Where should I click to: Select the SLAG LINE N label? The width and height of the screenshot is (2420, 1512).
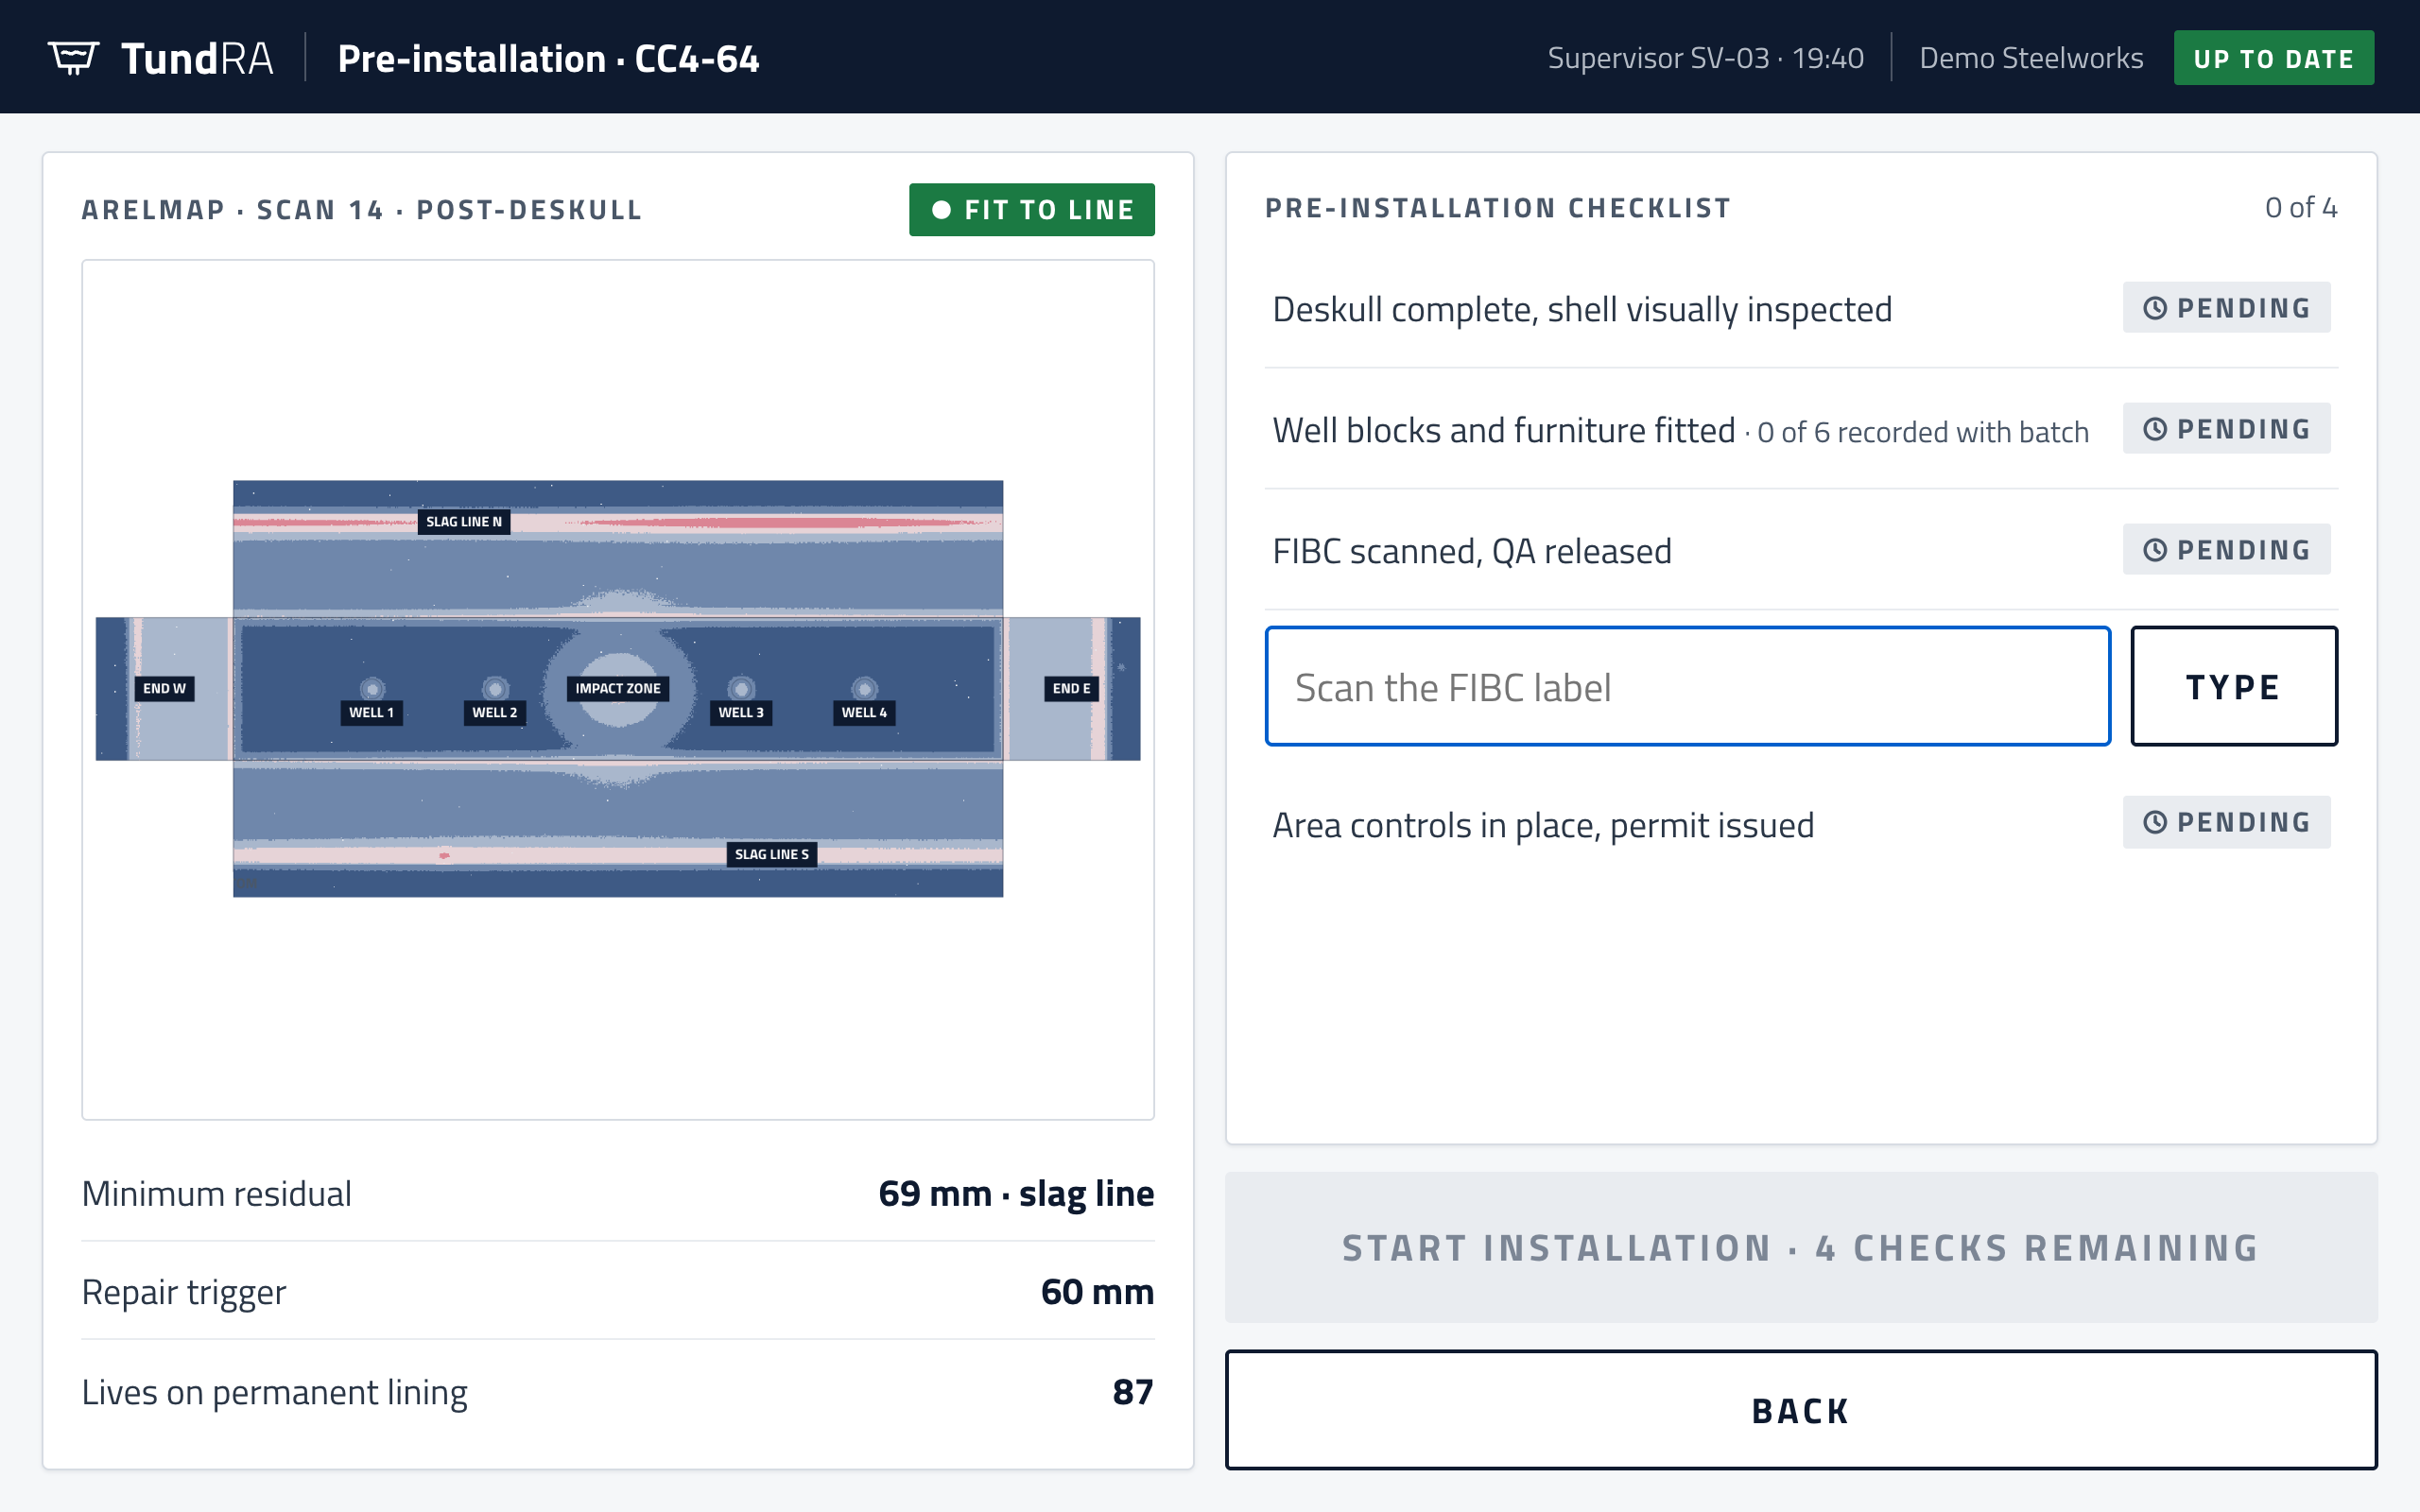click(x=464, y=521)
